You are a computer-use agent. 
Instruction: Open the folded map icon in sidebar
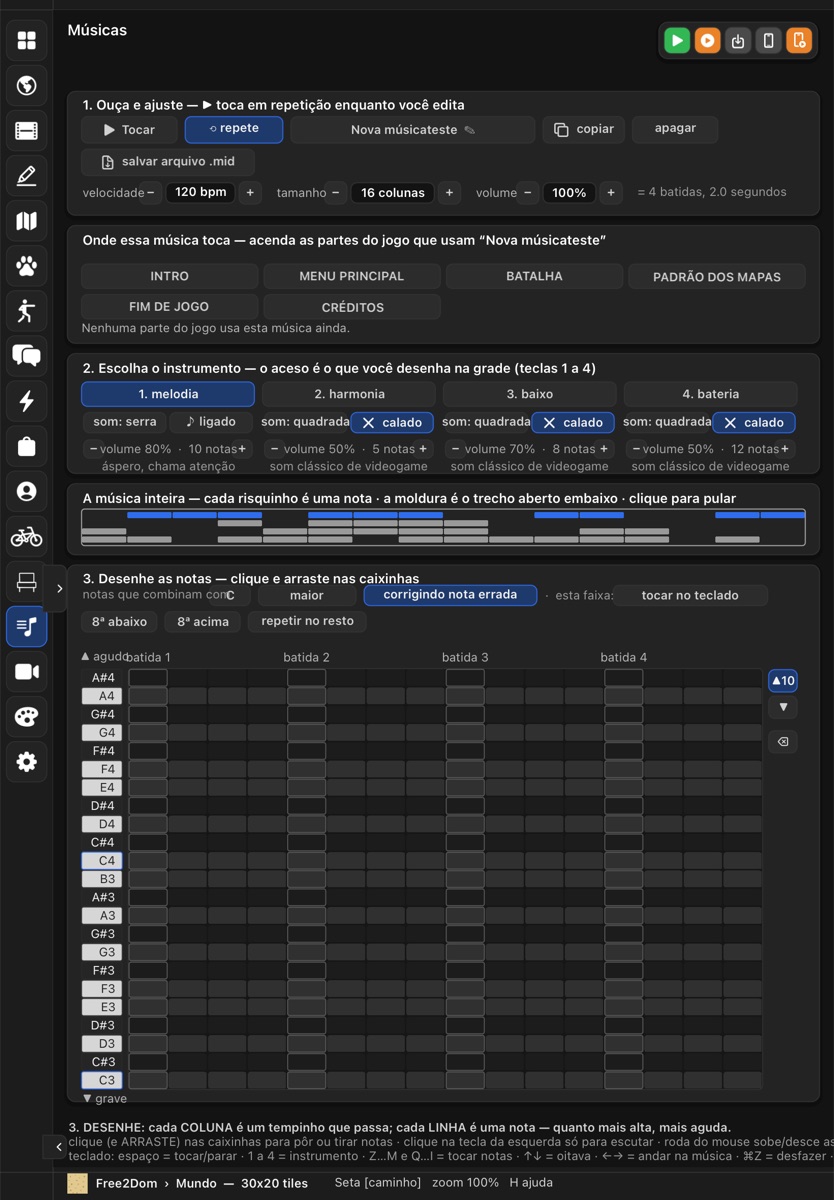click(27, 221)
